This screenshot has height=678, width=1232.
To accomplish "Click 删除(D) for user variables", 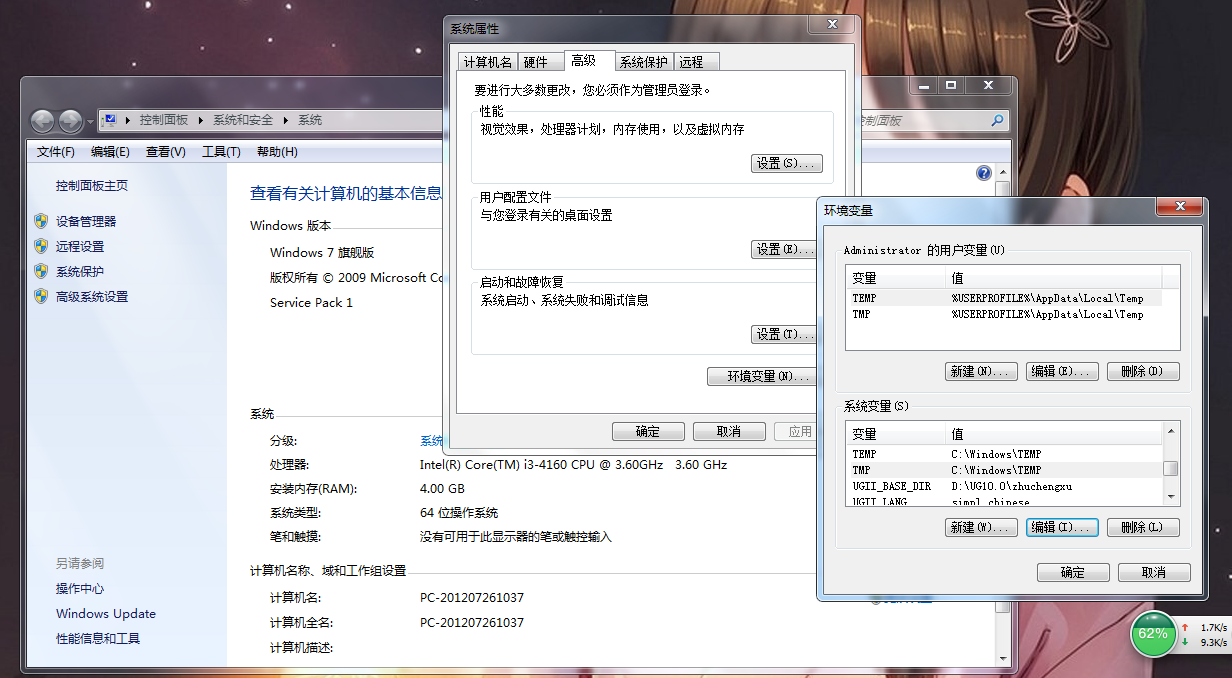I will 1143,371.
